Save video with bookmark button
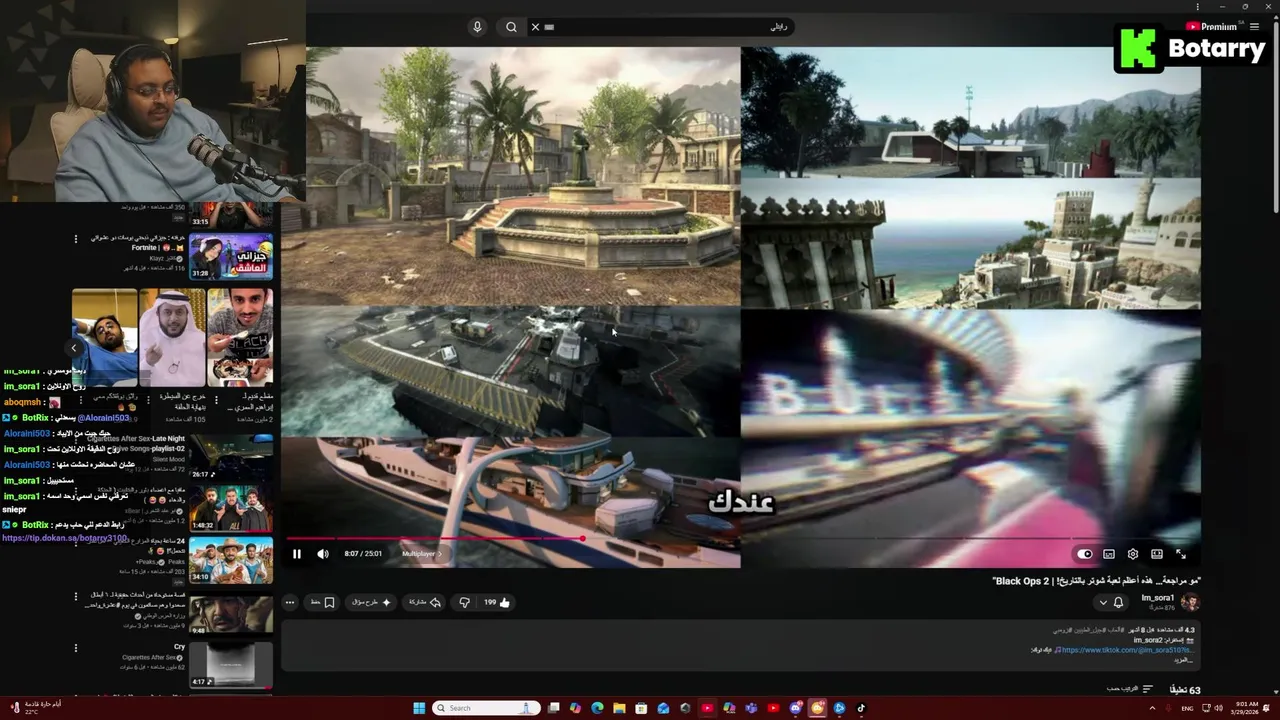This screenshot has height=720, width=1280. [323, 602]
